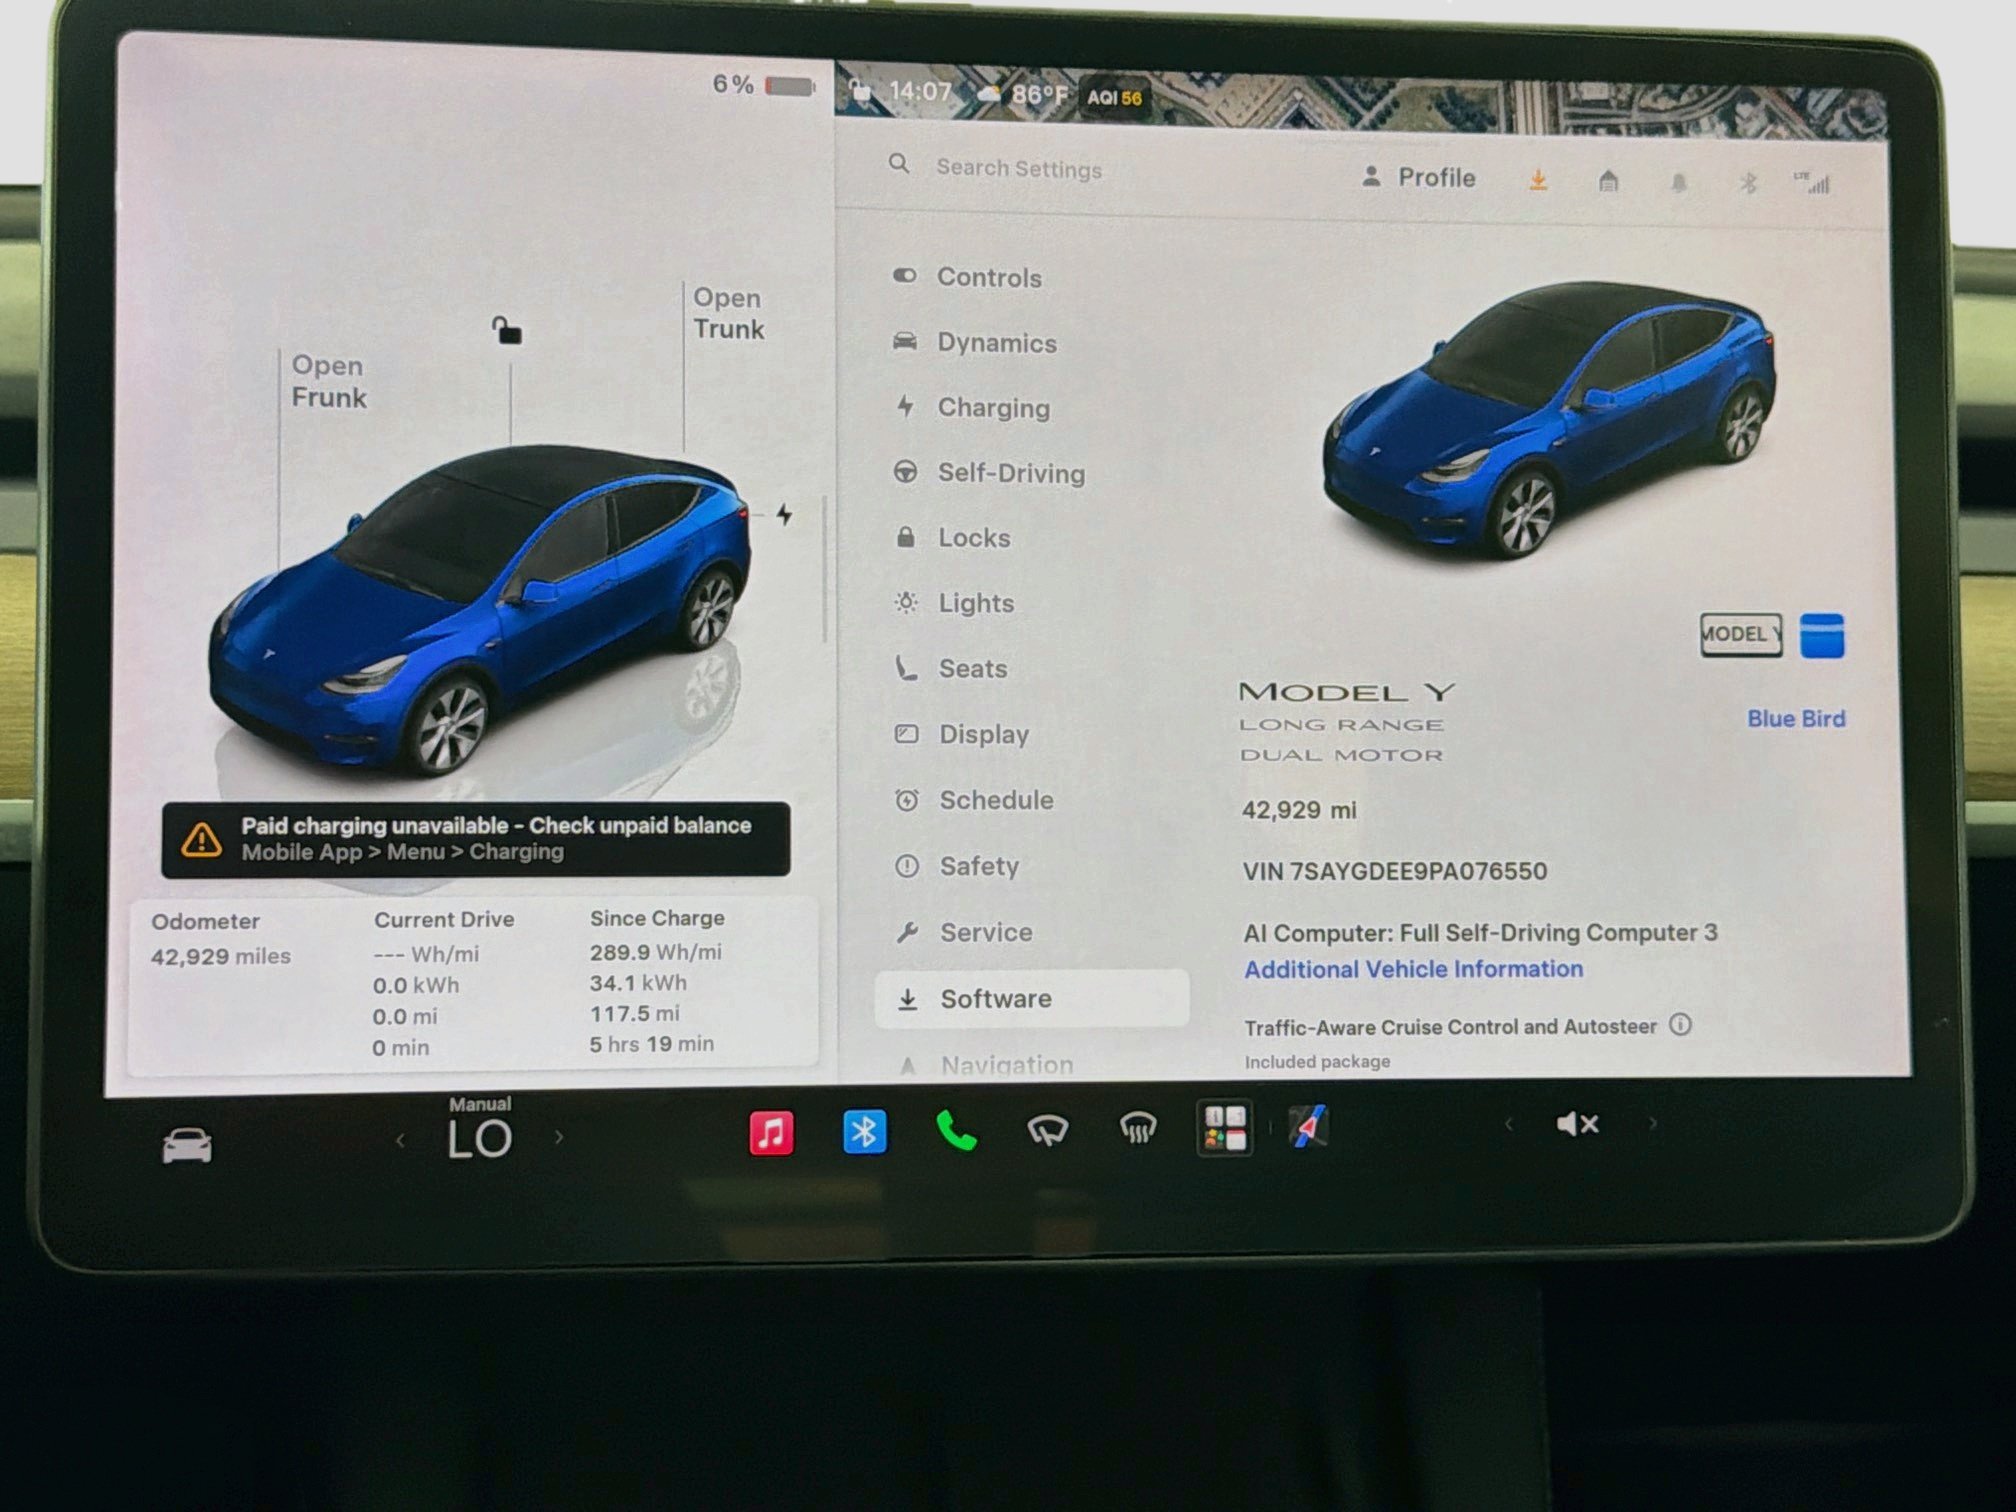Tap the Bluetooth status icon in the header

click(1748, 183)
